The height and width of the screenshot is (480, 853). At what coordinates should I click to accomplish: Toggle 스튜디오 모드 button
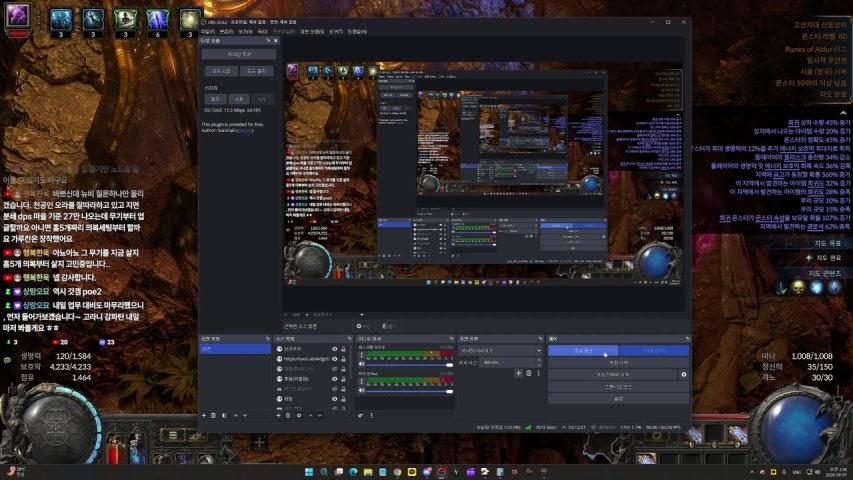pyautogui.click(x=619, y=386)
